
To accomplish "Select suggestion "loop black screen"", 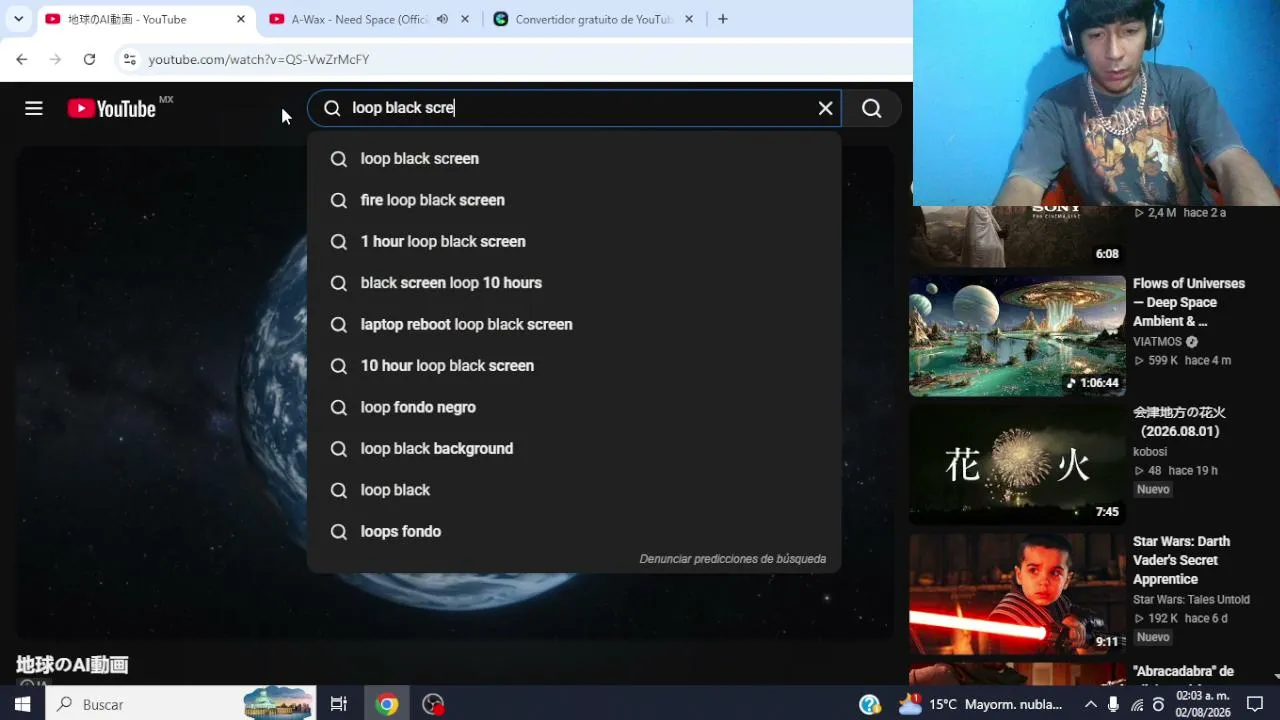I will click(574, 159).
